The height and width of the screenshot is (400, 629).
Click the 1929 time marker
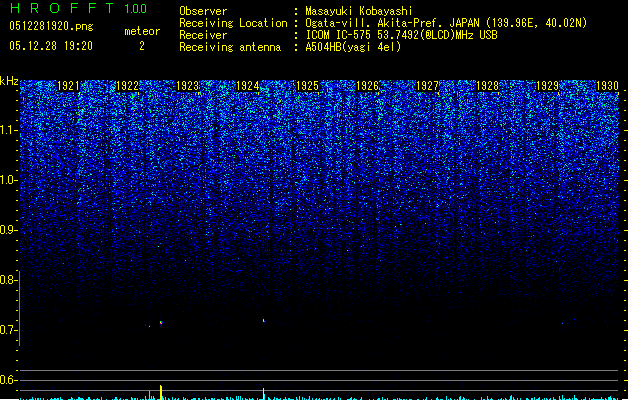[x=548, y=86]
